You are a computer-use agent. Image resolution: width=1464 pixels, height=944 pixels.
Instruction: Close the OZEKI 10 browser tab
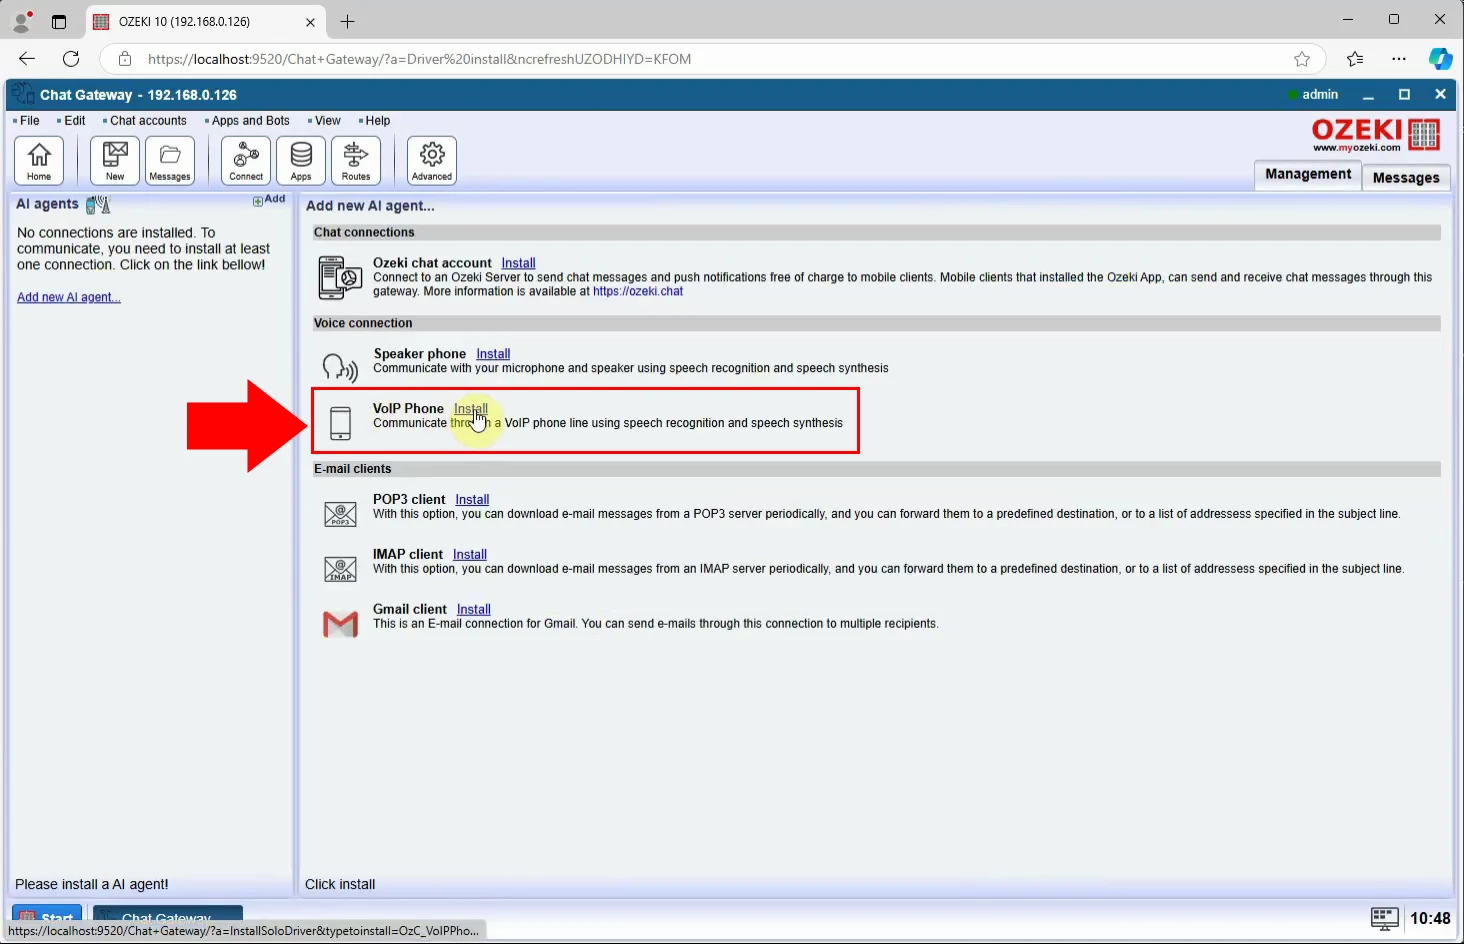310,22
